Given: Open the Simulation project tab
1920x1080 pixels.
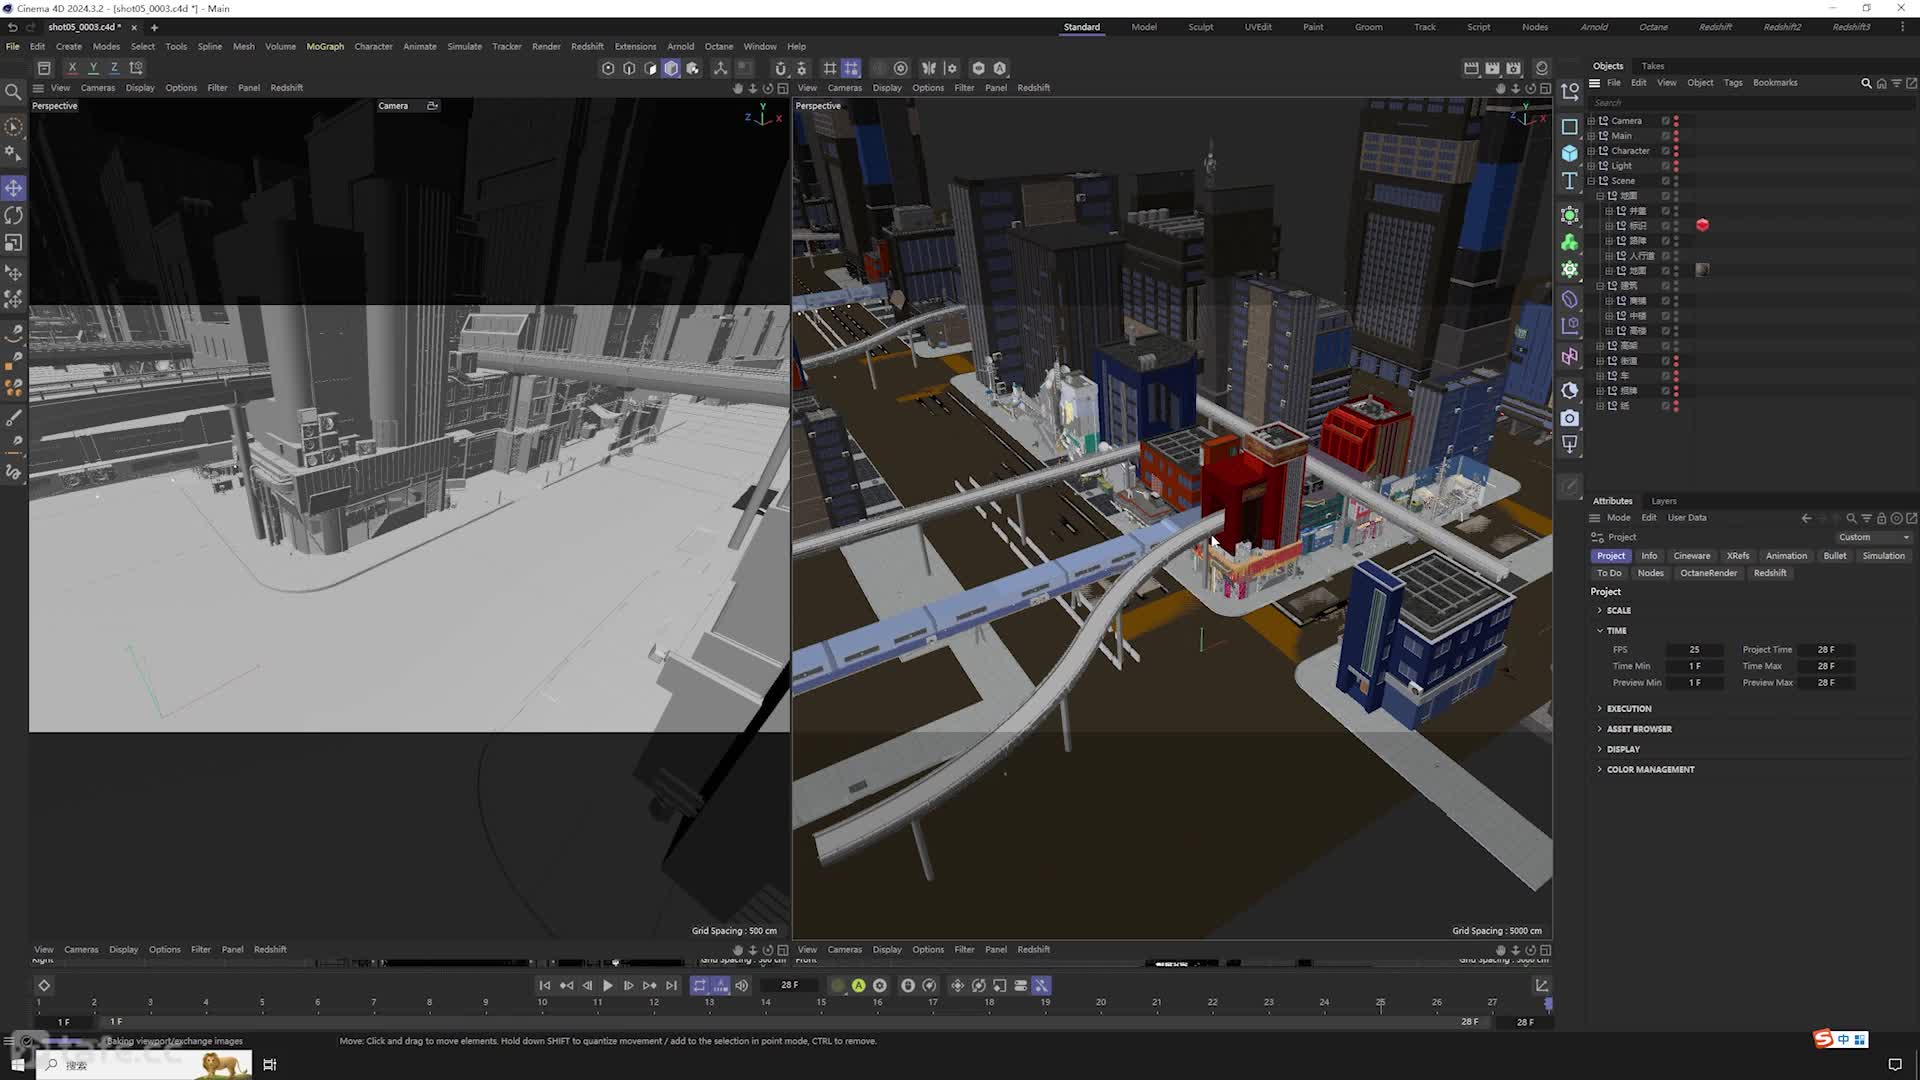Looking at the screenshot, I should tap(1884, 556).
